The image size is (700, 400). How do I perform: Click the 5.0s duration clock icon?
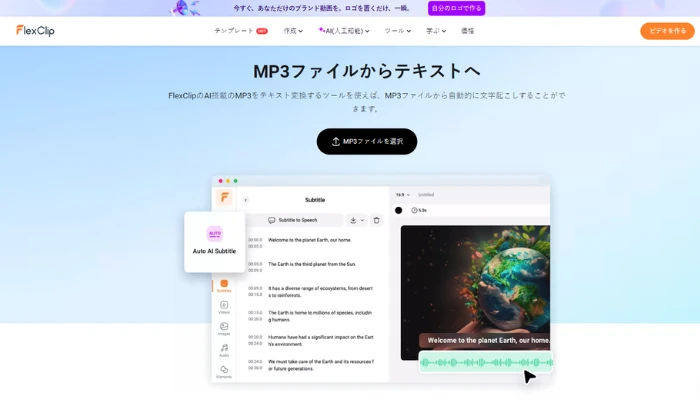click(414, 210)
